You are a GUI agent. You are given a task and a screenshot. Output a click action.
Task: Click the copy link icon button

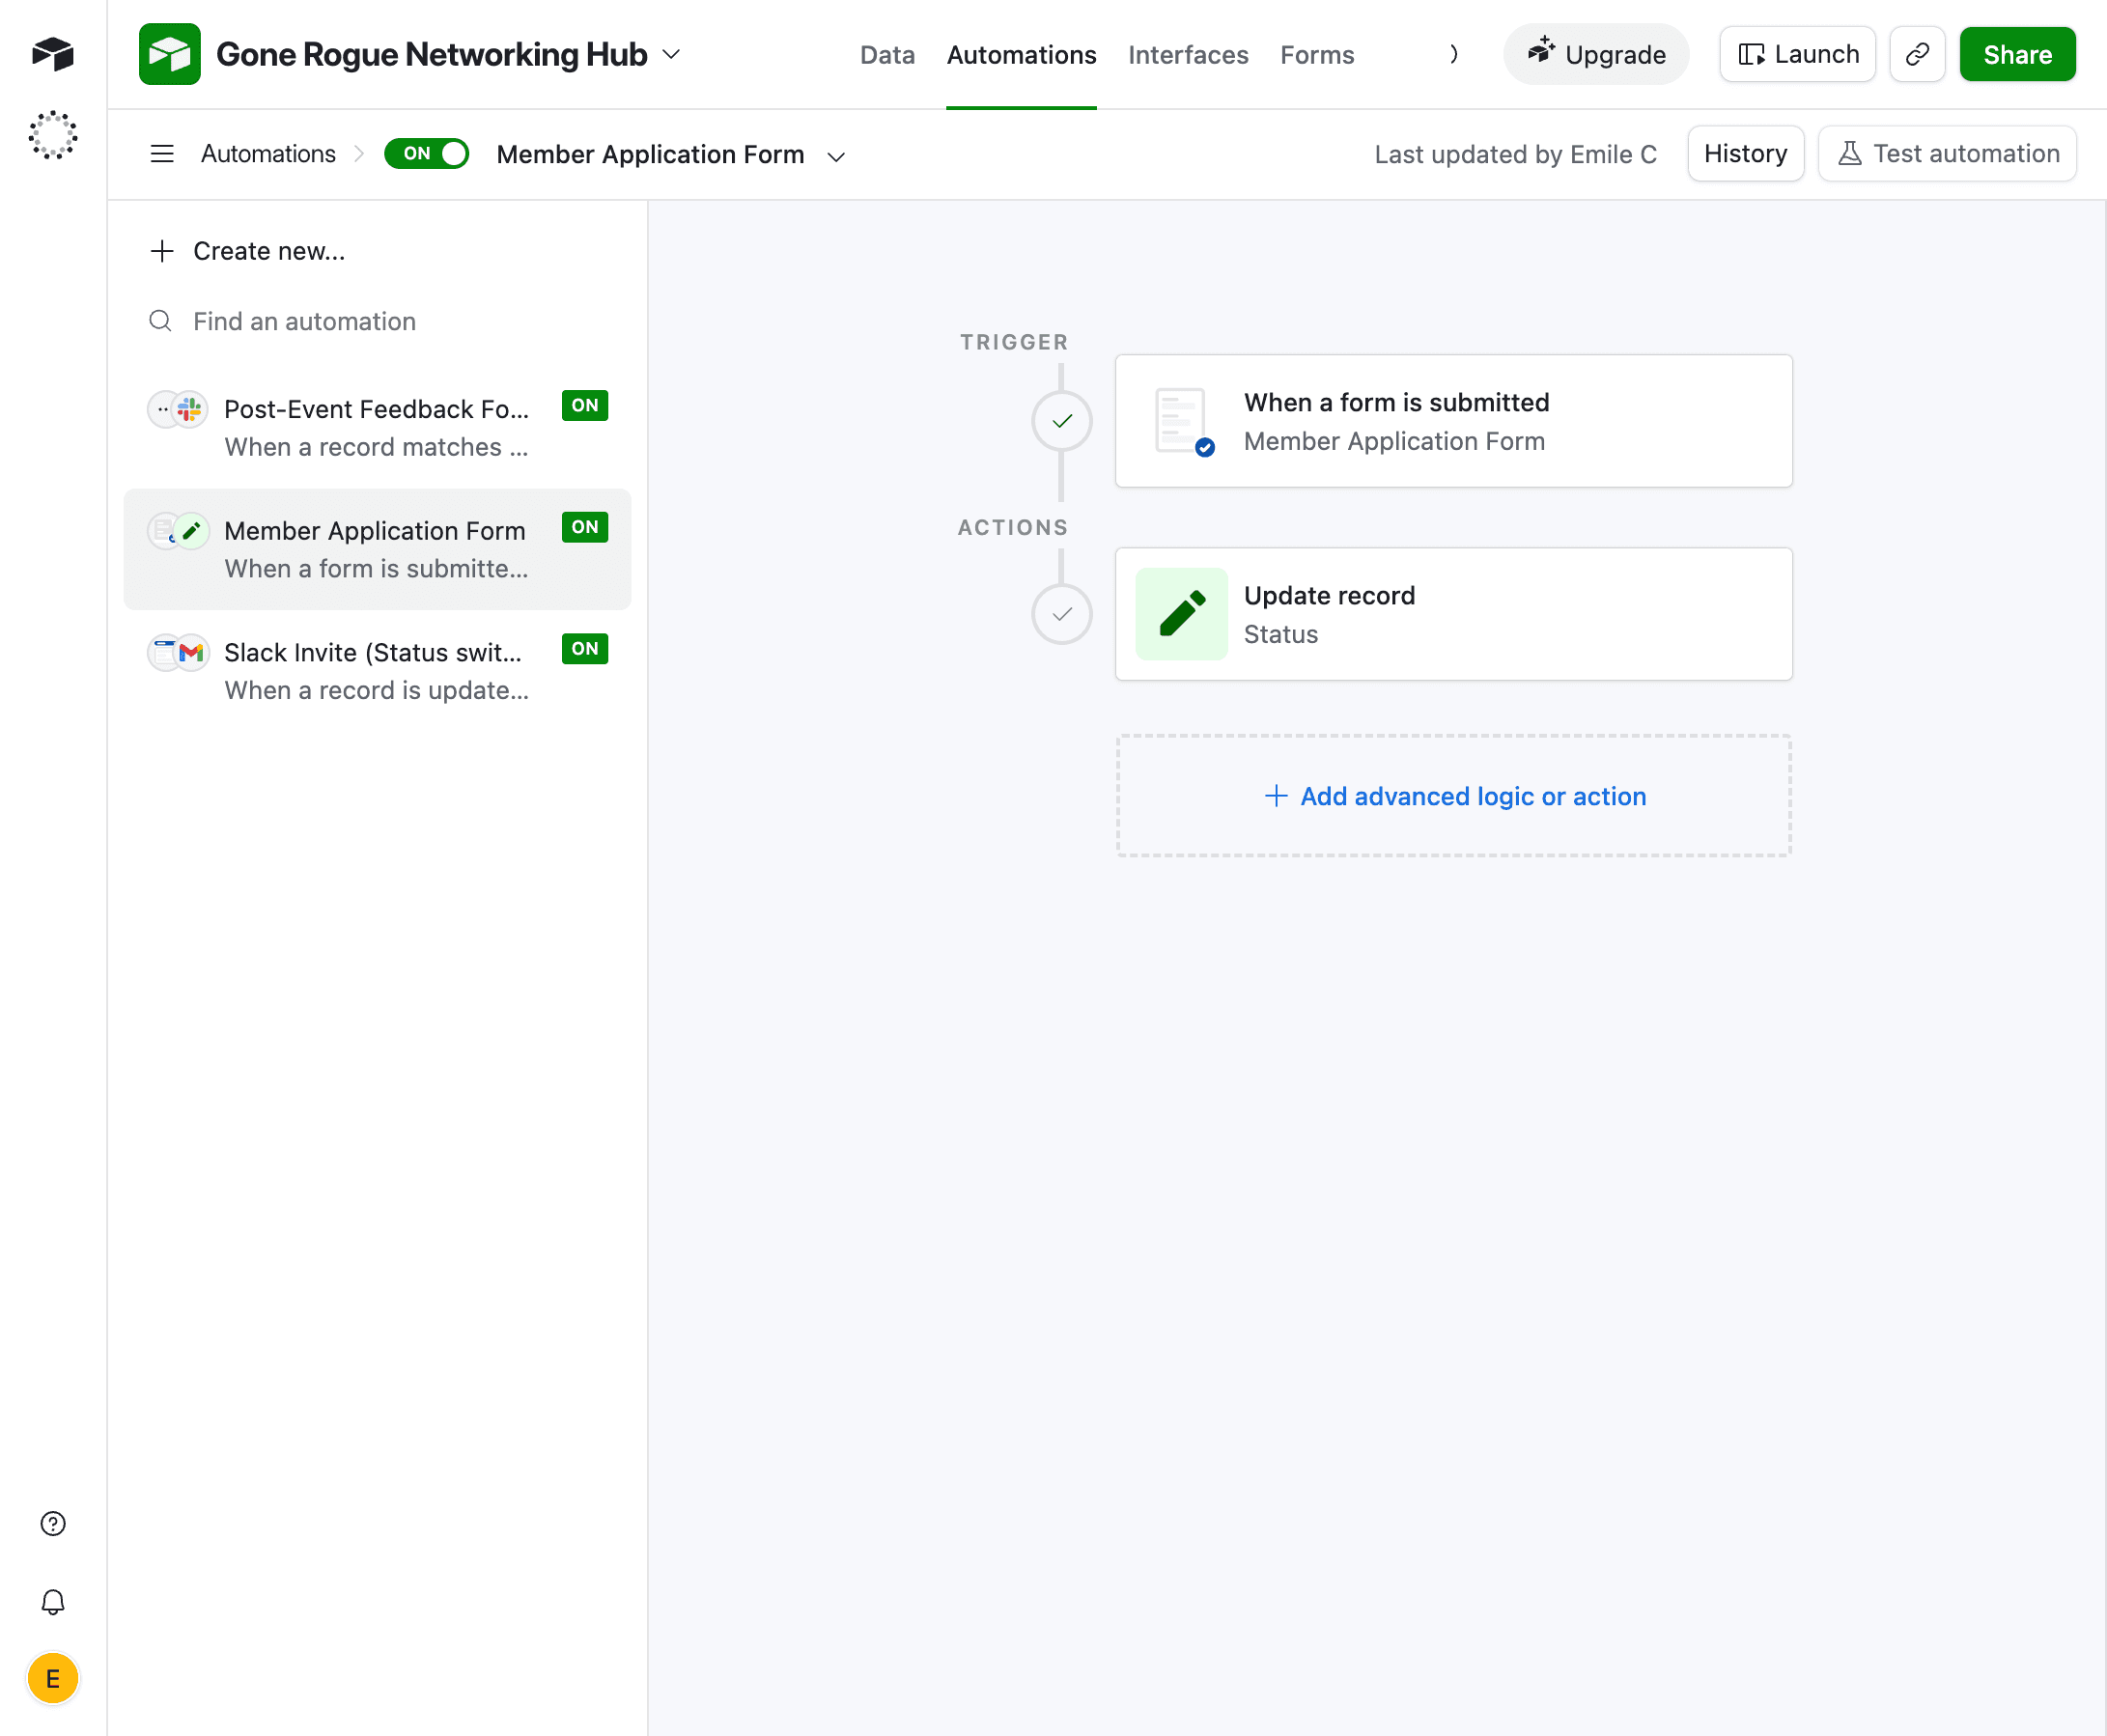click(x=1916, y=54)
